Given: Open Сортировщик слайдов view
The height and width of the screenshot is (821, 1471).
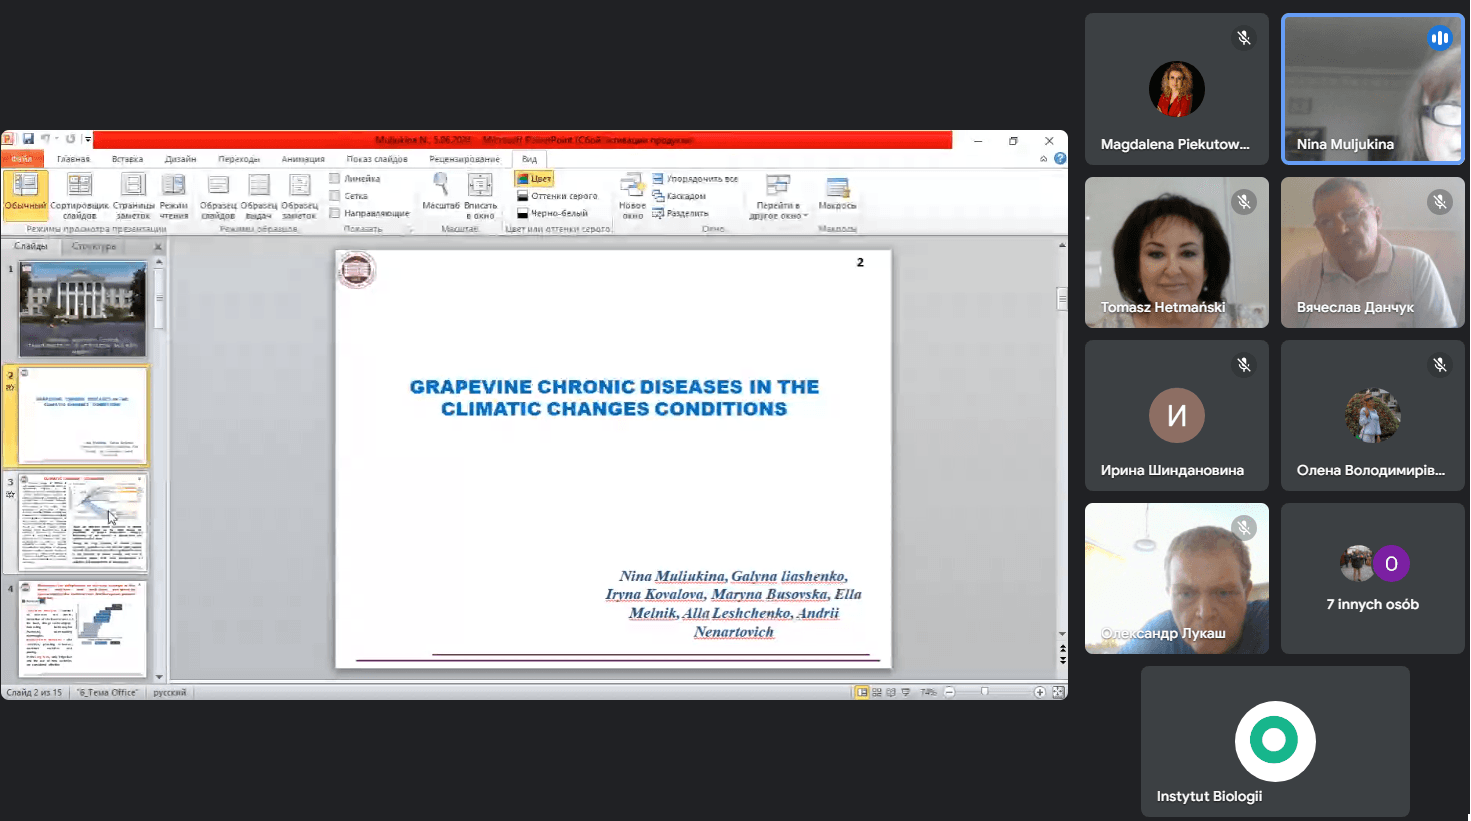Looking at the screenshot, I should [79, 195].
